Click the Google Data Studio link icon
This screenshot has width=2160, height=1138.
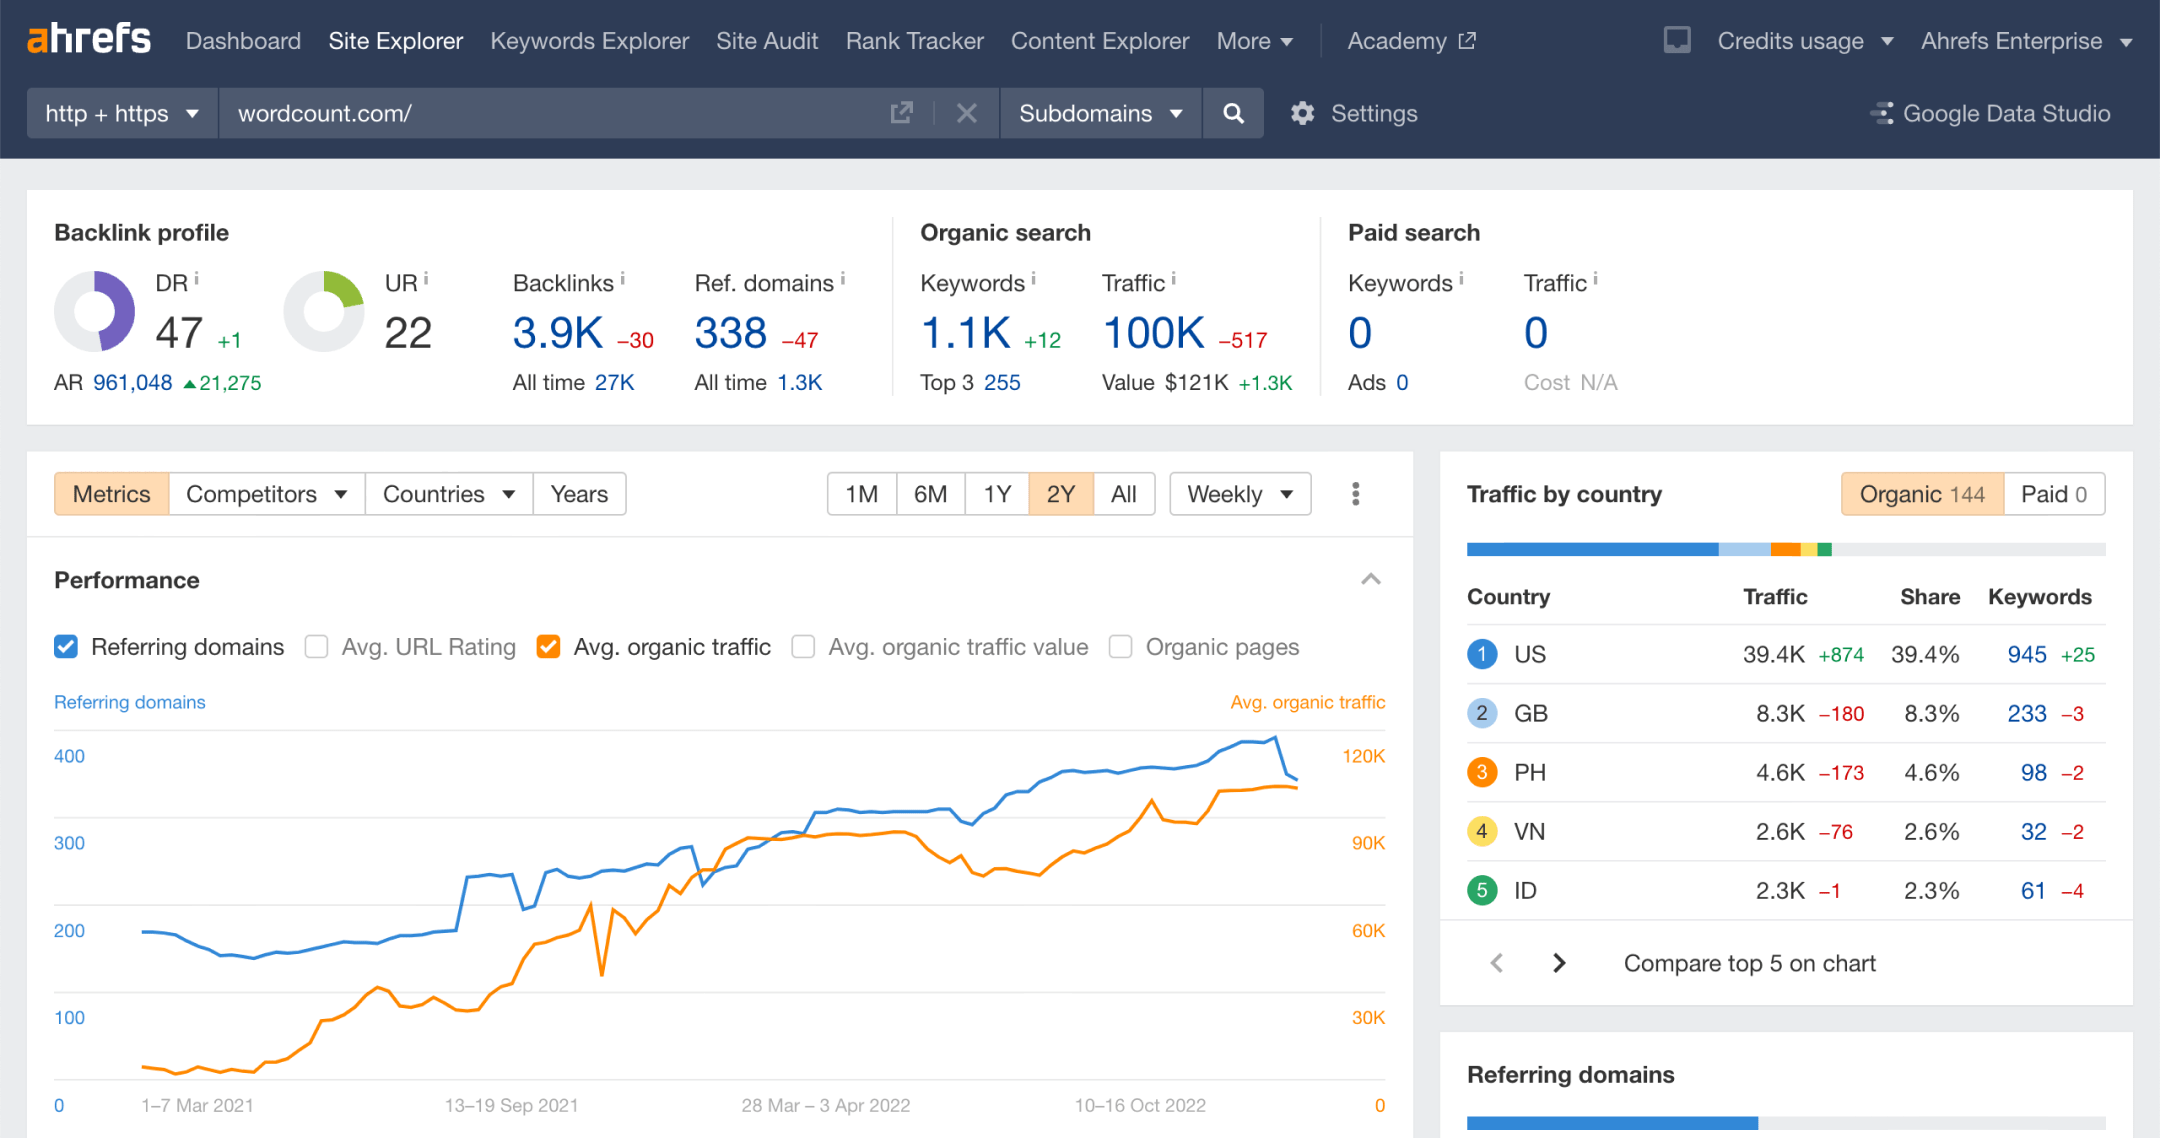coord(1883,113)
